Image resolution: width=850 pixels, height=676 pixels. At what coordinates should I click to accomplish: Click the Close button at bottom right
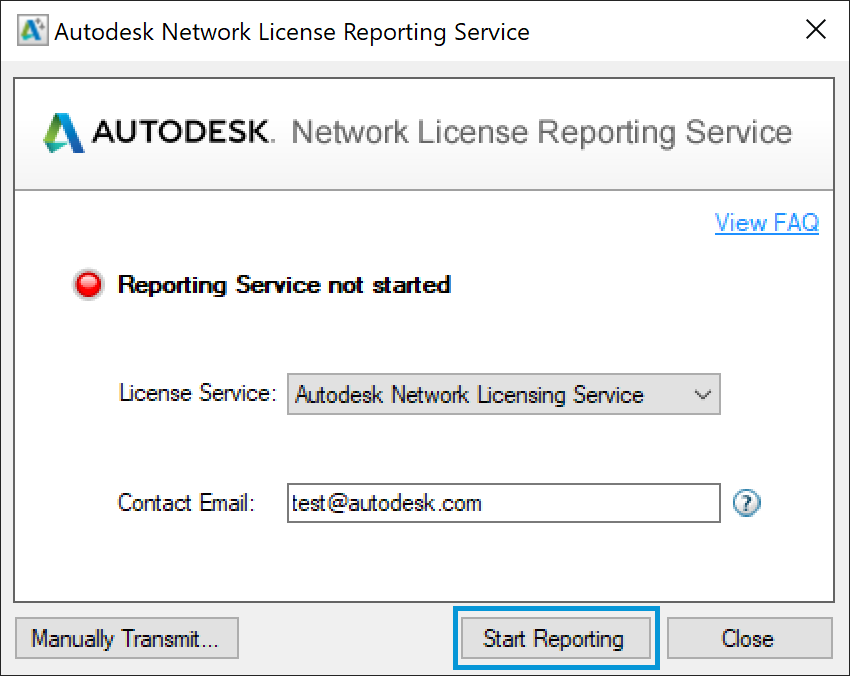tap(748, 638)
